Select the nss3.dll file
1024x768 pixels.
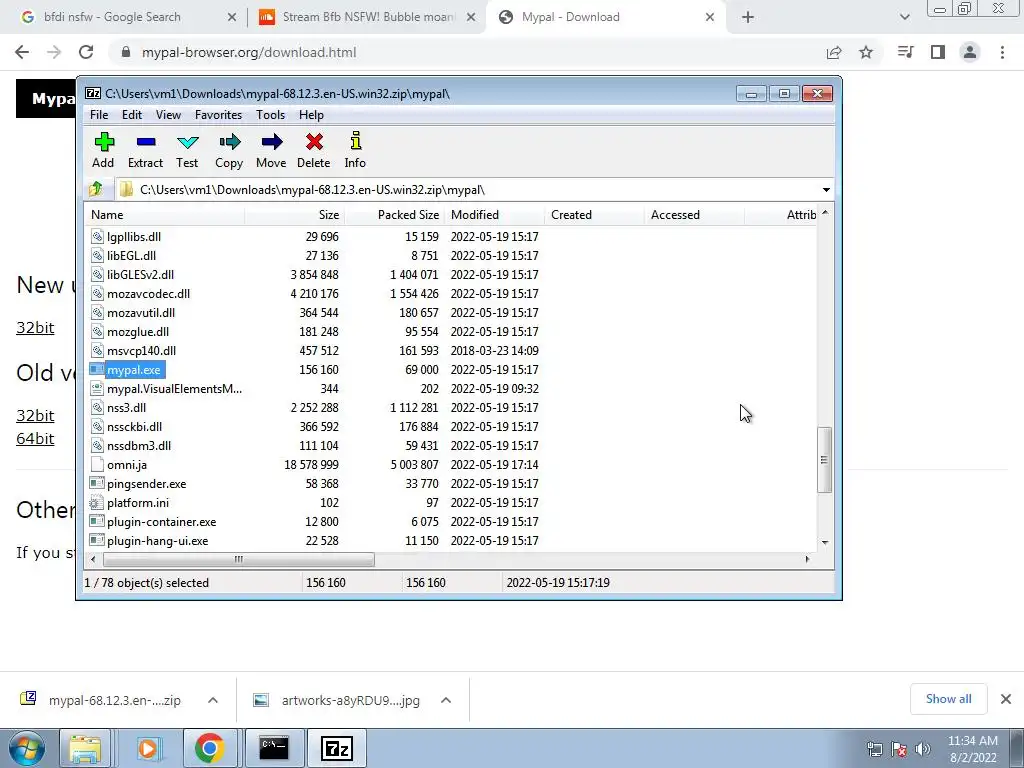coord(127,408)
